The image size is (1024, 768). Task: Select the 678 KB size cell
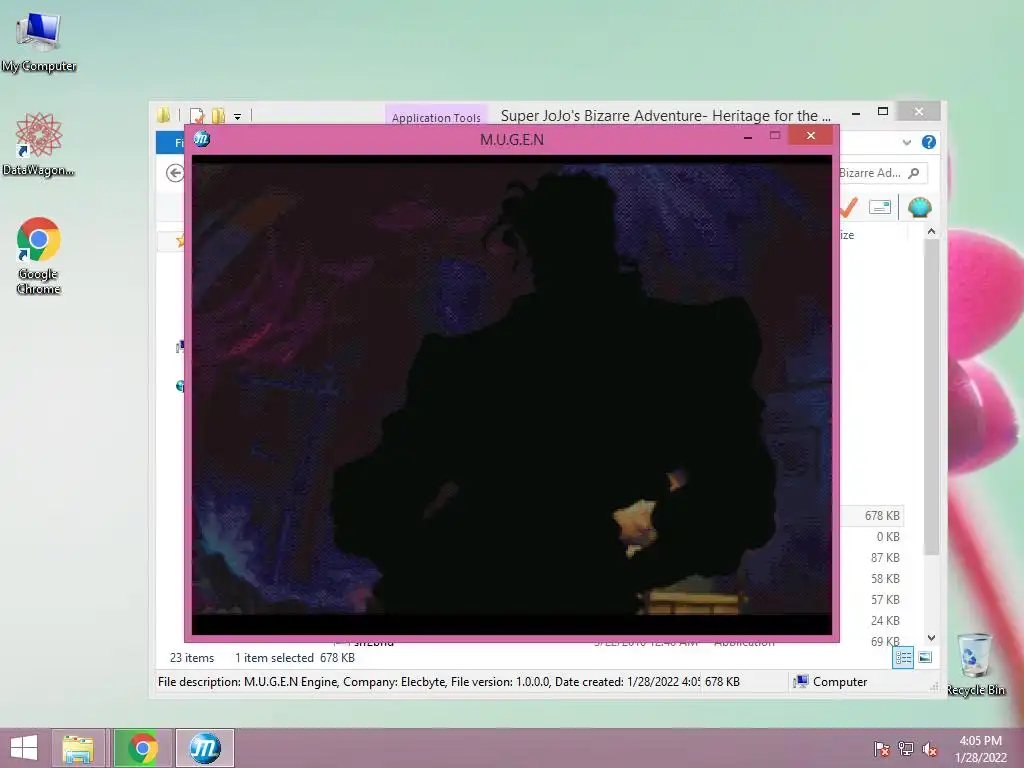(882, 516)
